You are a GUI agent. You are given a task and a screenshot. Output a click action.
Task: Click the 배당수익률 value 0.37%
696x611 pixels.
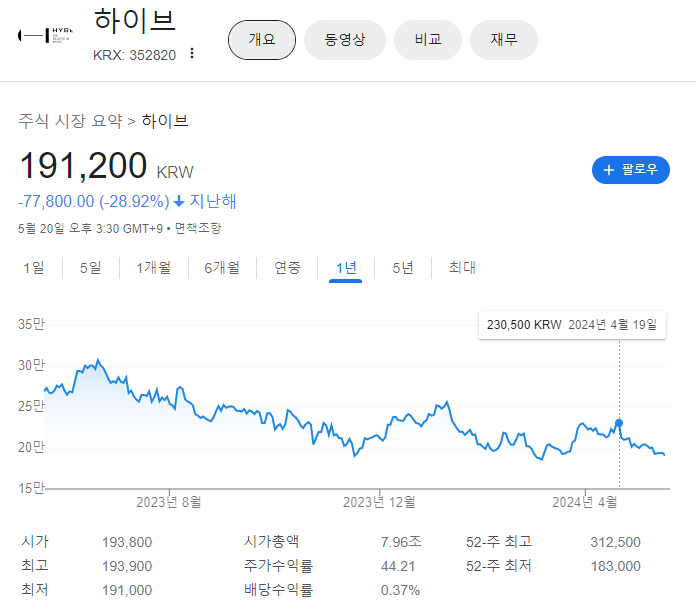click(x=400, y=590)
